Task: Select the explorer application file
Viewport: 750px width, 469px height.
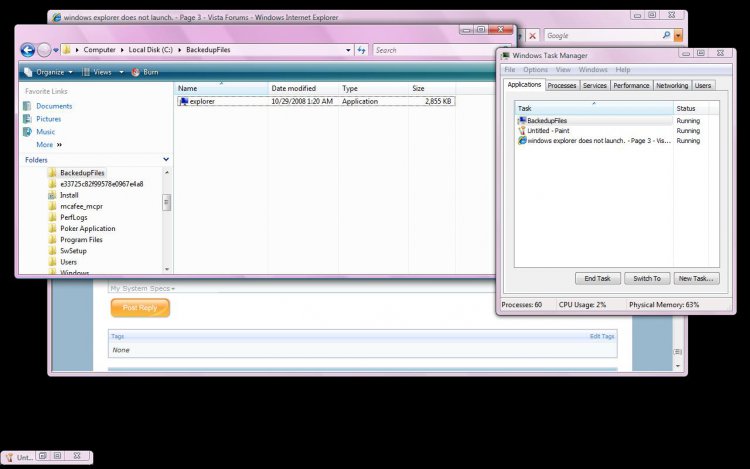Action: click(x=315, y=101)
